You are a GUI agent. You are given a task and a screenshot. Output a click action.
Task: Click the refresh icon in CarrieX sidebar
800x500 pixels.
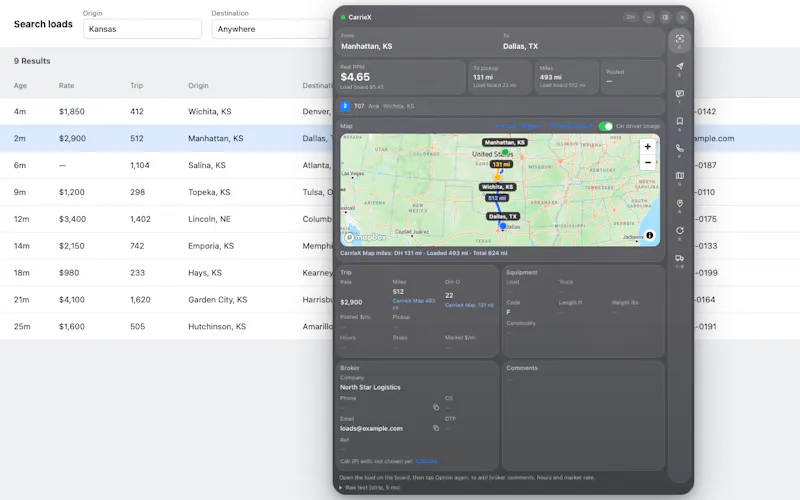coord(680,231)
